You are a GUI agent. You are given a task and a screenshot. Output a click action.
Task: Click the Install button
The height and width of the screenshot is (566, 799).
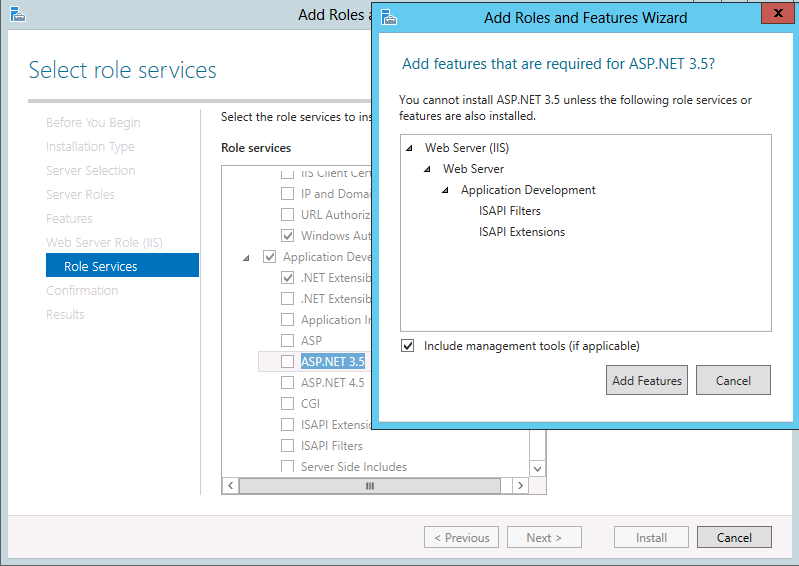pyautogui.click(x=651, y=537)
